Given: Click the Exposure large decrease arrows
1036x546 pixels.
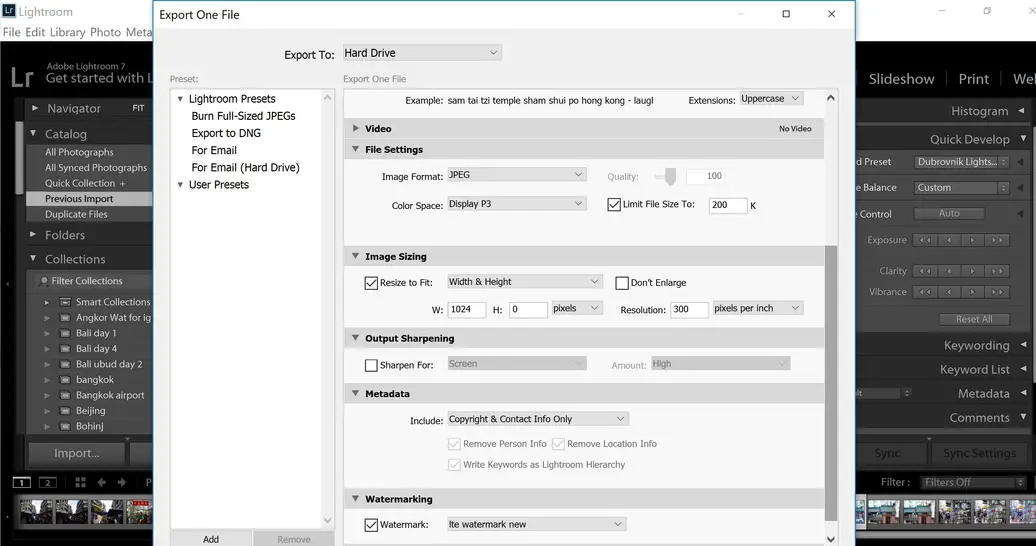Looking at the screenshot, I should coord(925,240).
